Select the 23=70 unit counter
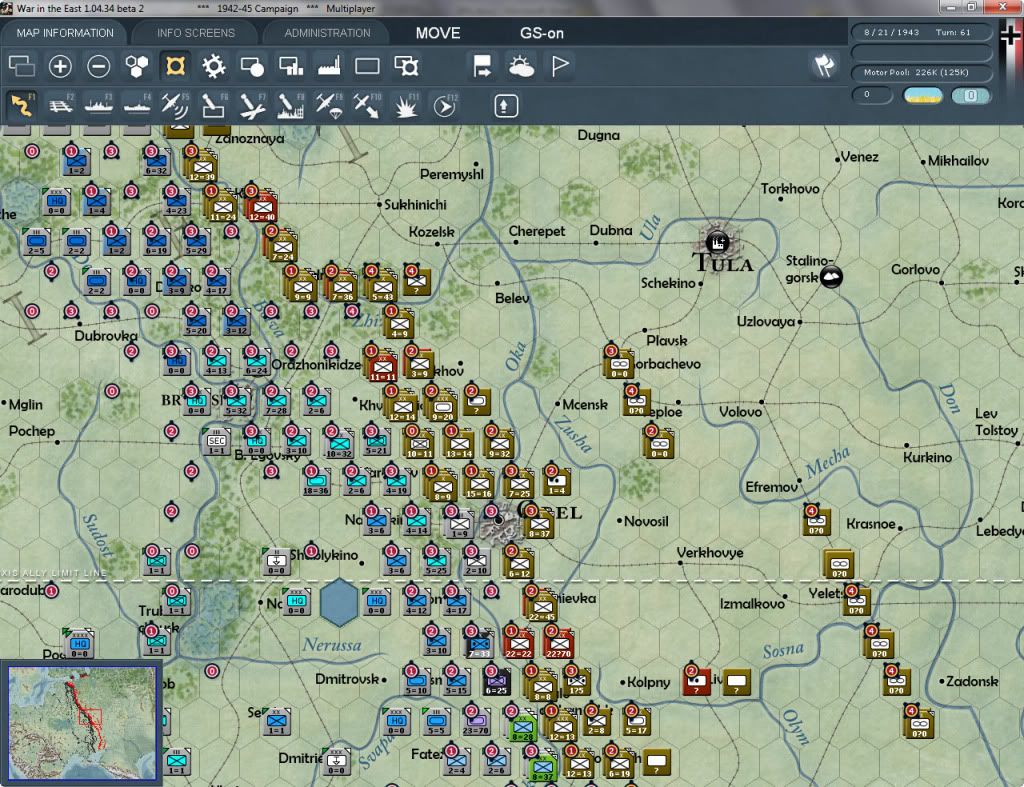Viewport: 1024px width, 787px height. coord(477,722)
